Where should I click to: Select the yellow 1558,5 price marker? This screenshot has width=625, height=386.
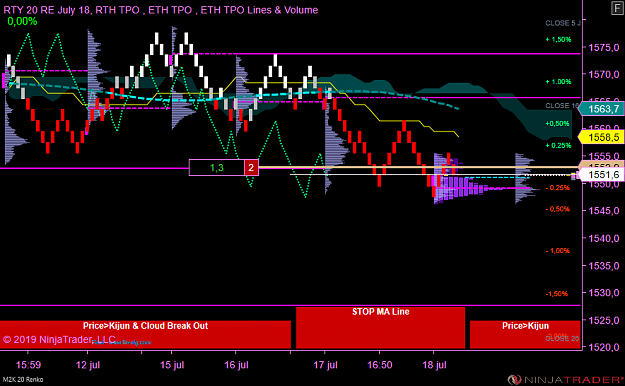tap(601, 137)
